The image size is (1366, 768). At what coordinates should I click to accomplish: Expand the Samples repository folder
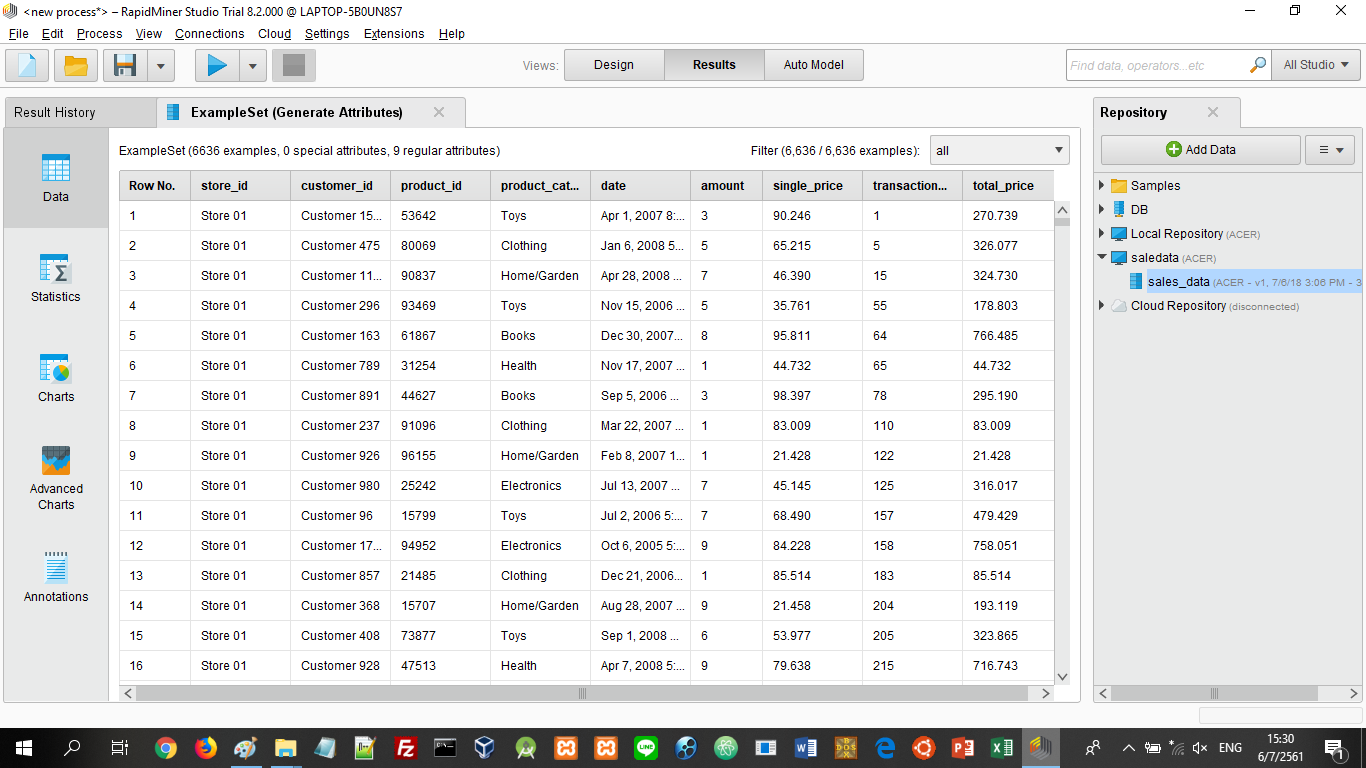(x=1102, y=186)
